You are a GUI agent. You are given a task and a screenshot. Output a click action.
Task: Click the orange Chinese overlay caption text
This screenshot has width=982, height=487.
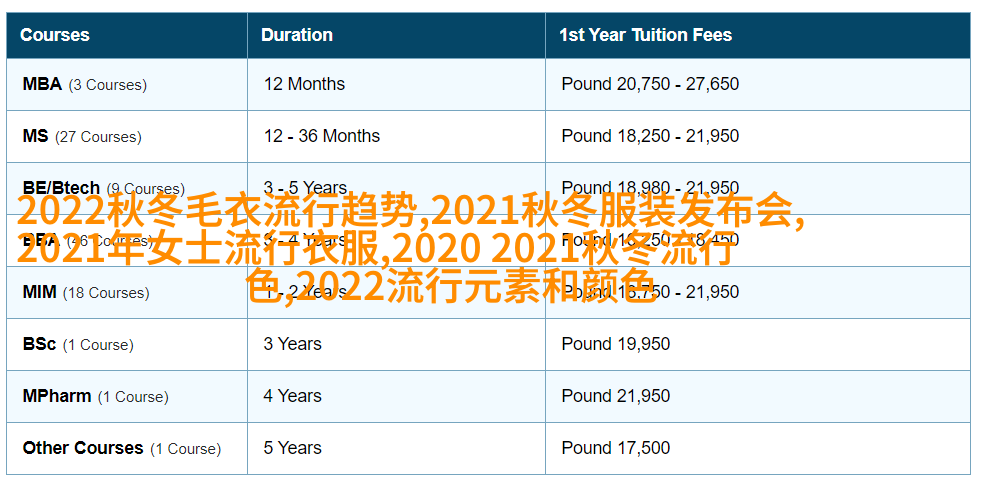[411, 249]
